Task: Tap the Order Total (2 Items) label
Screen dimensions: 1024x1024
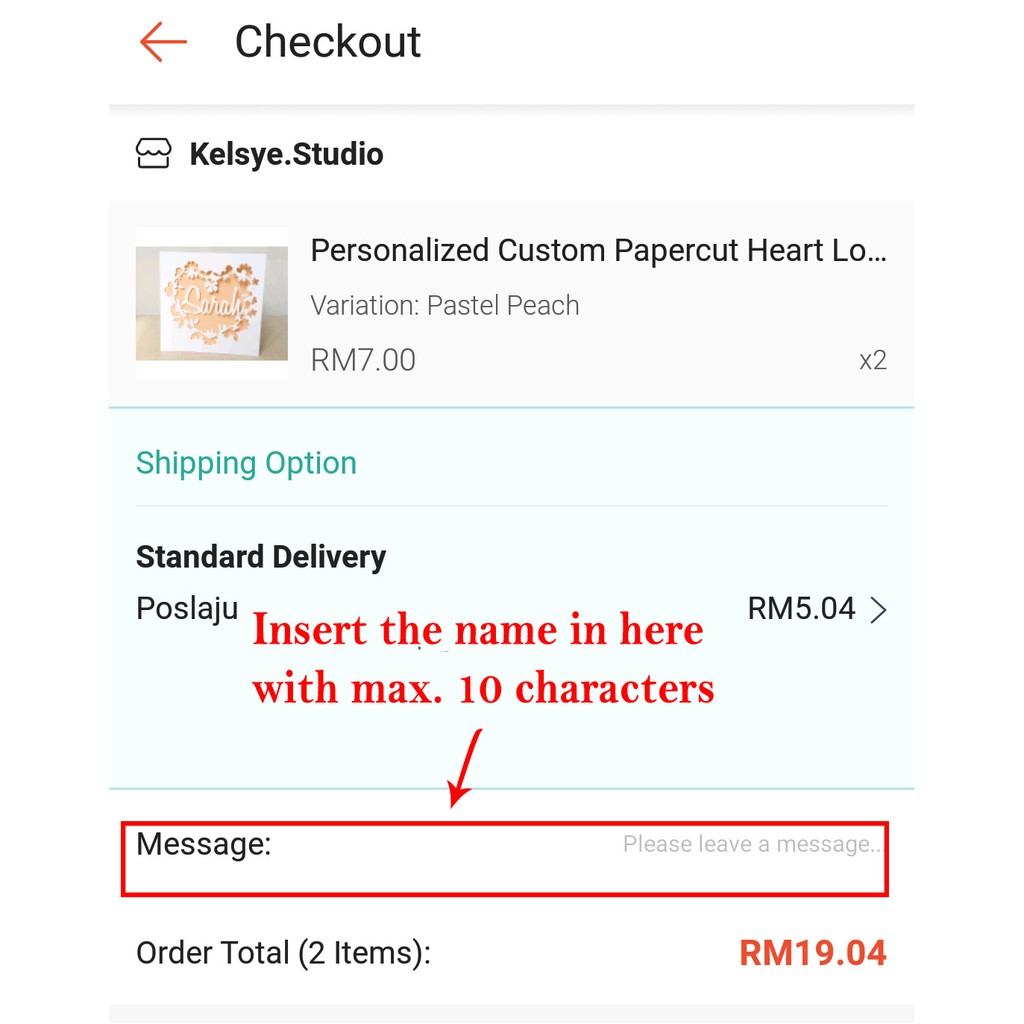Action: point(283,953)
